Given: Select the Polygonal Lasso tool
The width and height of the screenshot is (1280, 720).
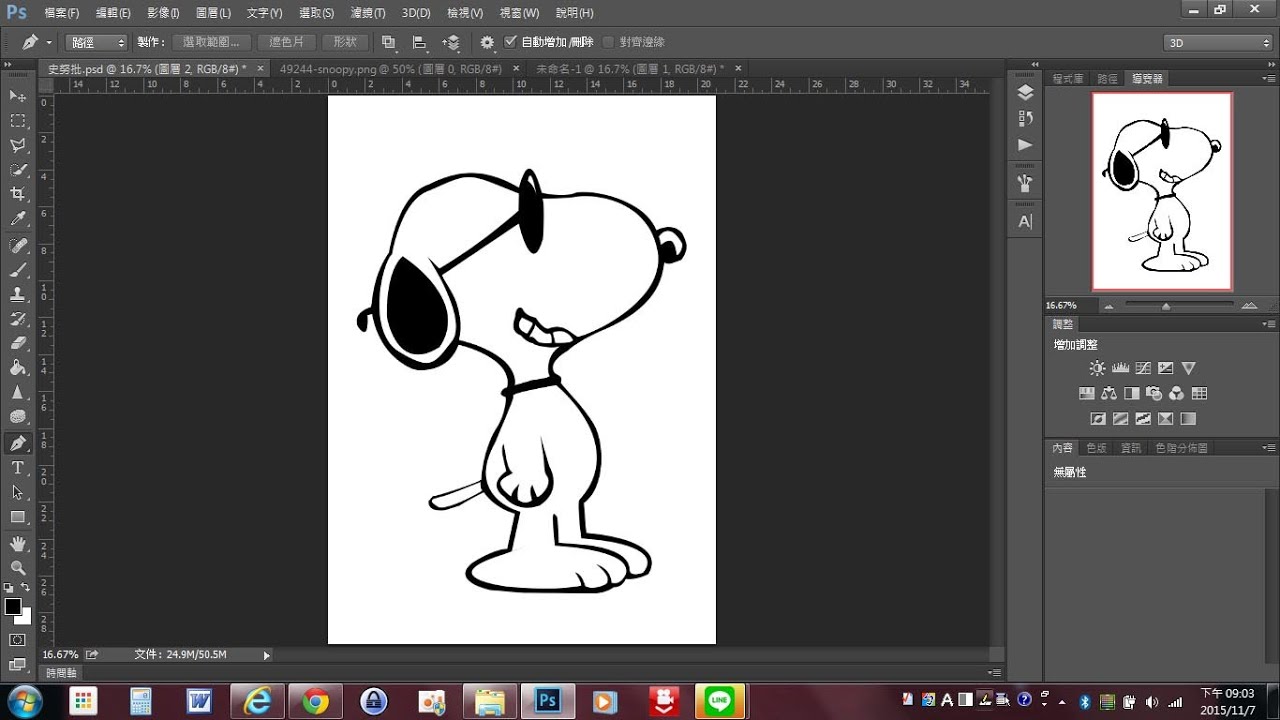Looking at the screenshot, I should click(x=18, y=146).
